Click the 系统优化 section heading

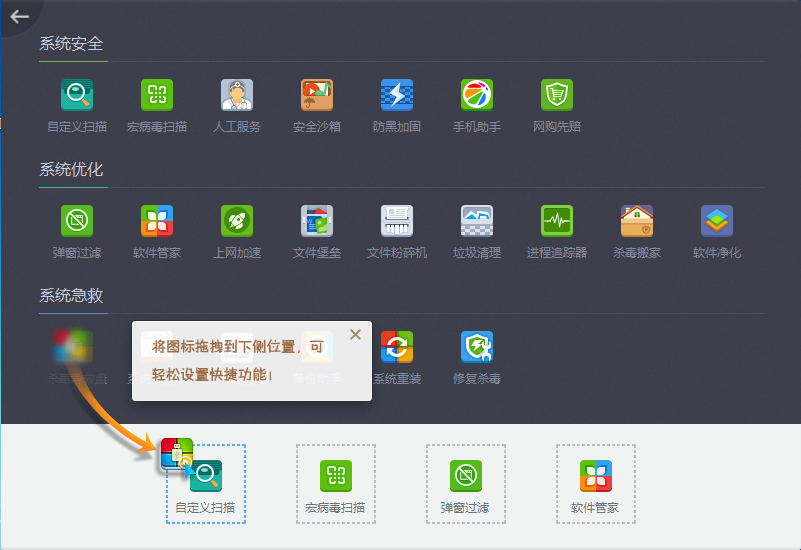[72, 170]
